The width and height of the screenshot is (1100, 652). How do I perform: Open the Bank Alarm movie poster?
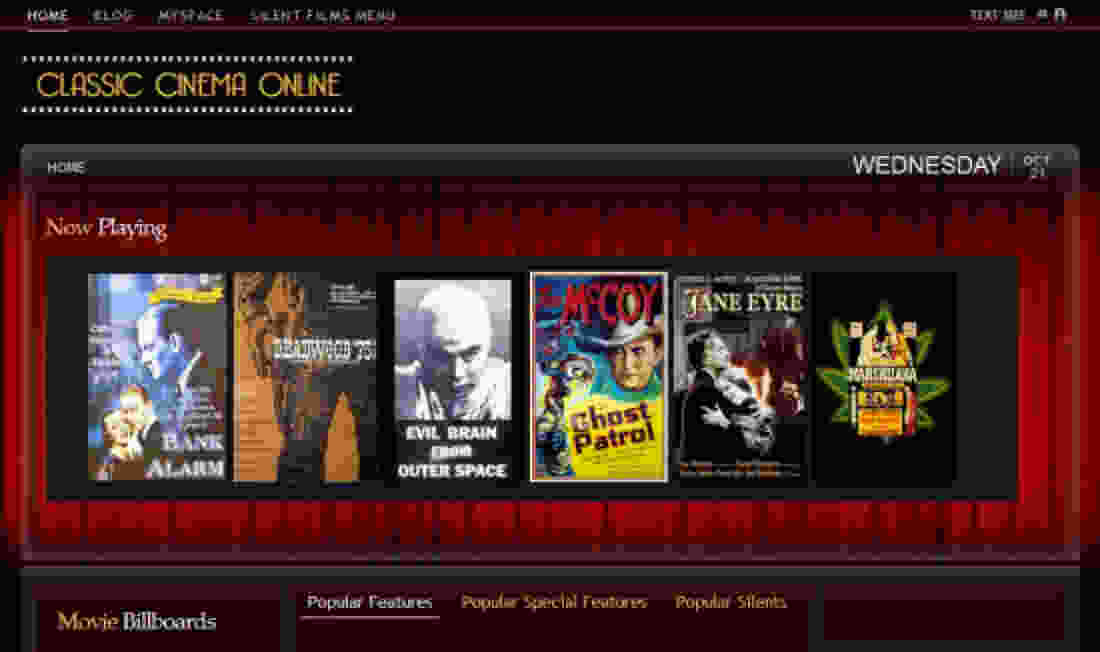[157, 377]
